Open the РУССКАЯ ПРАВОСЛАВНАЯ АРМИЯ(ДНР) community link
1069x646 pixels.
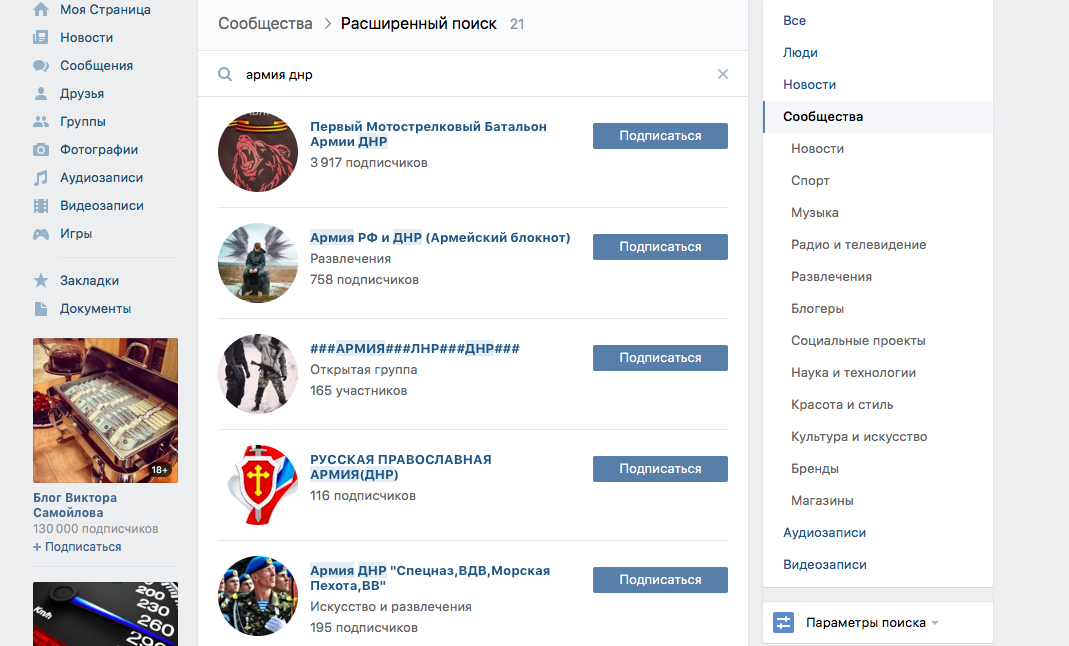401,467
